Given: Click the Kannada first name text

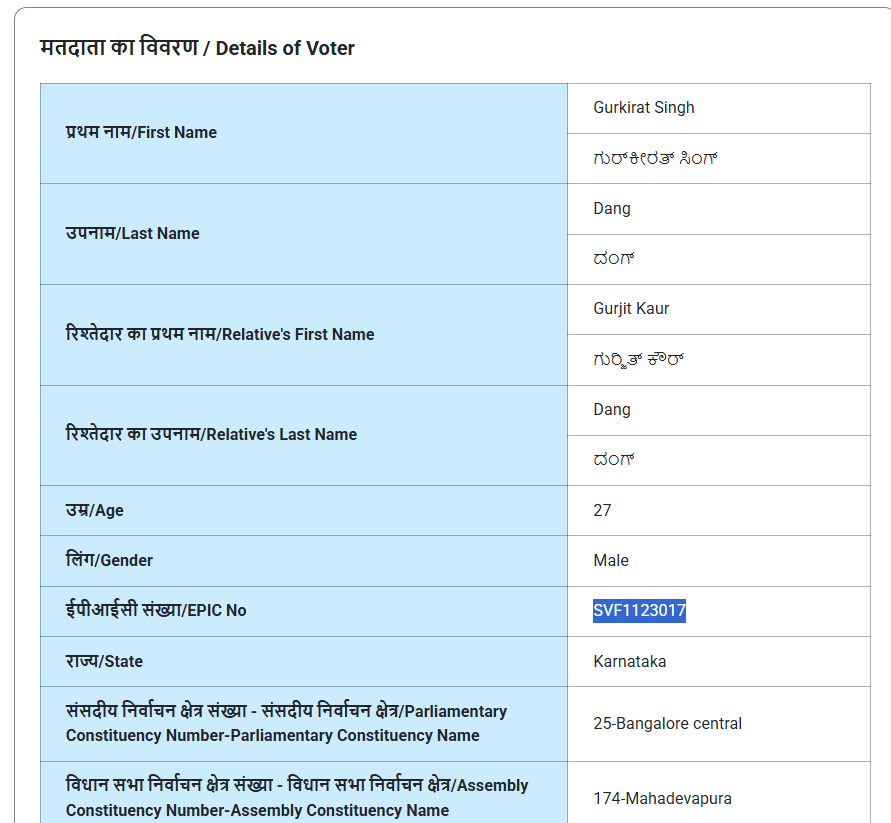Looking at the screenshot, I should [x=655, y=158].
